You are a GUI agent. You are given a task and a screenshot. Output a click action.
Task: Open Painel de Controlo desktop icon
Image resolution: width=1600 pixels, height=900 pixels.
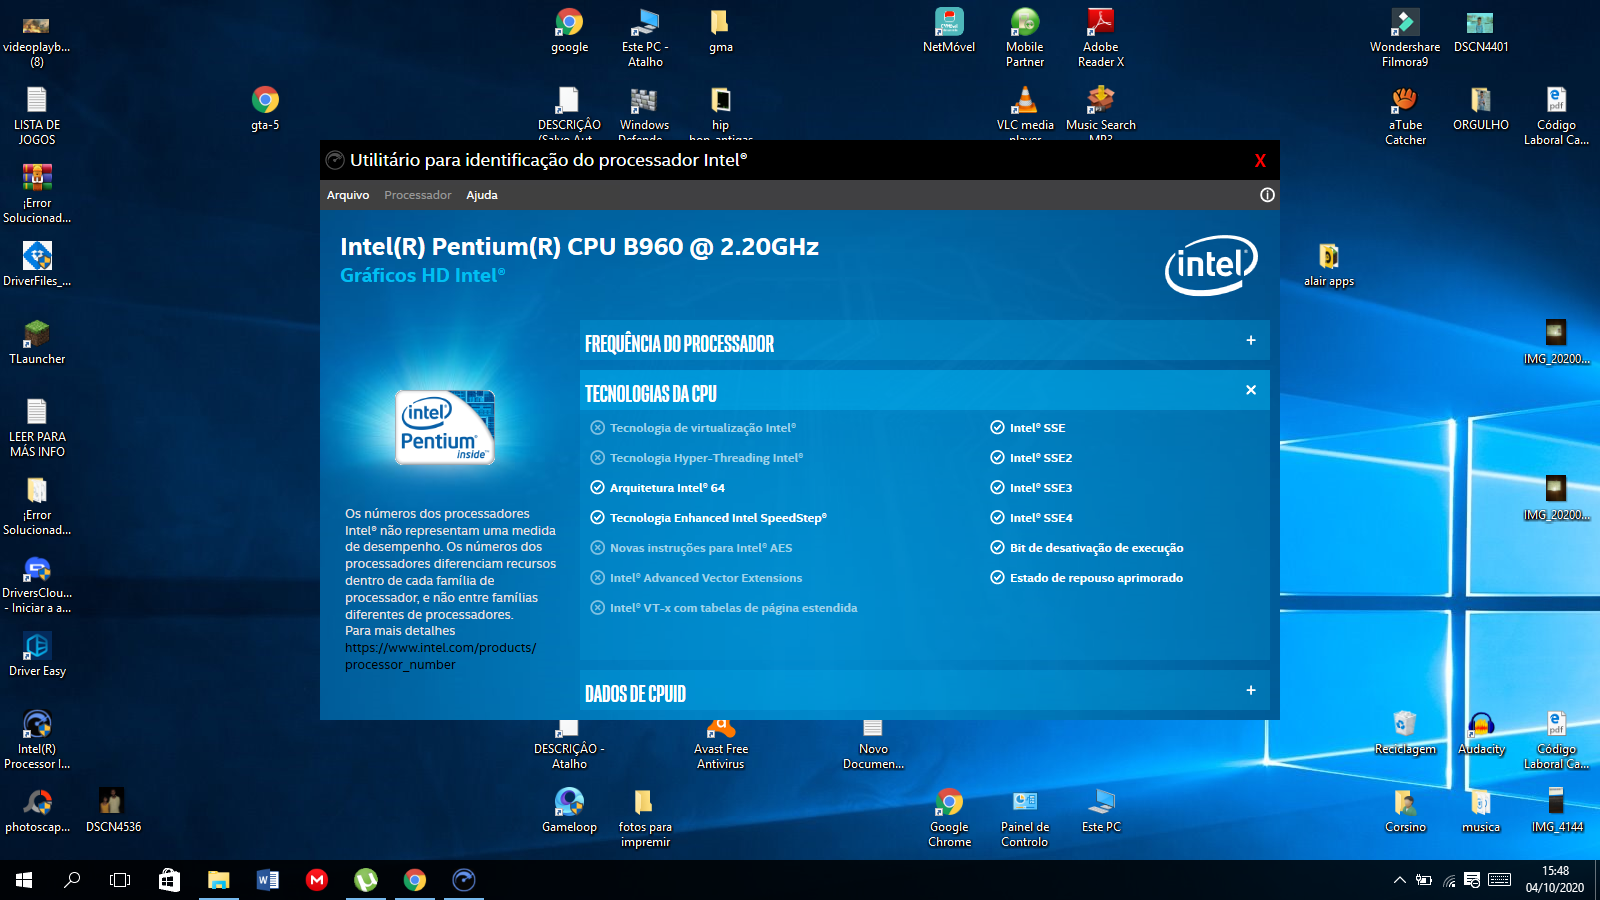click(1025, 818)
